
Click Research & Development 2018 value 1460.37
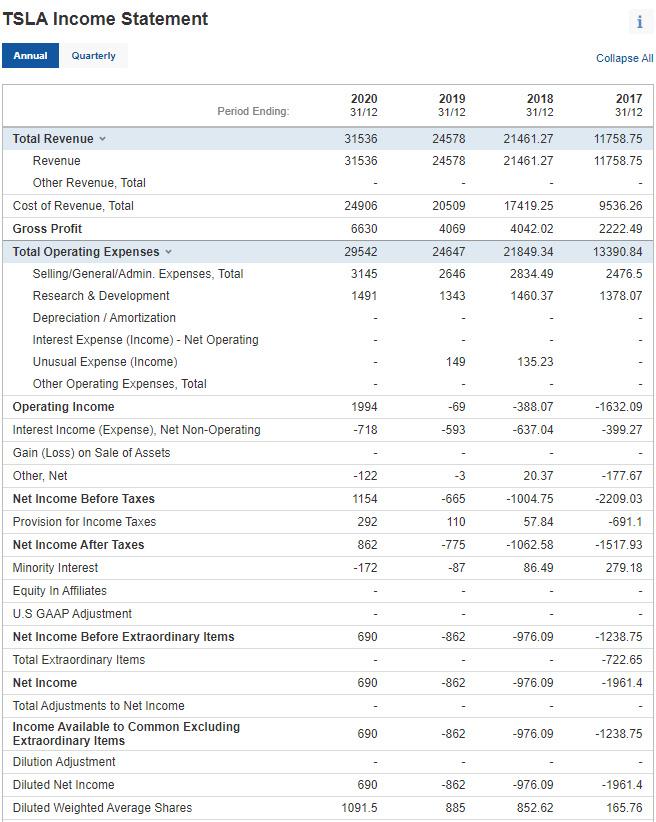click(x=532, y=296)
